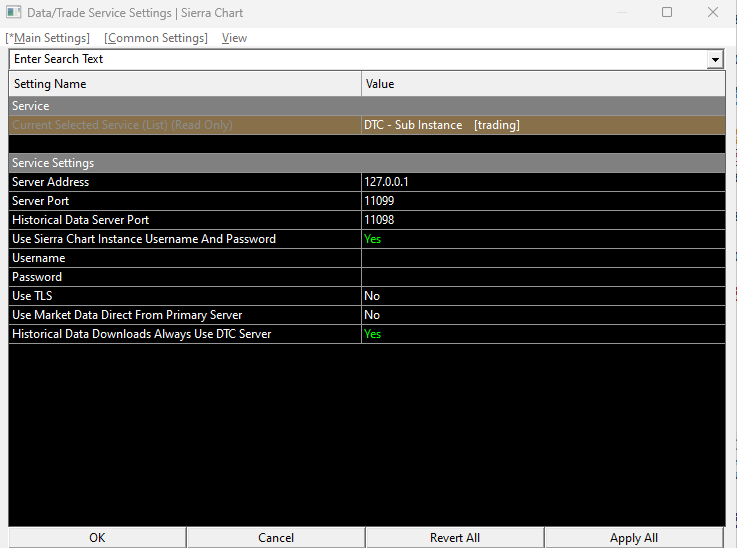This screenshot has width=737, height=548.
Task: Select the Service Settings section header
Action: tap(367, 163)
